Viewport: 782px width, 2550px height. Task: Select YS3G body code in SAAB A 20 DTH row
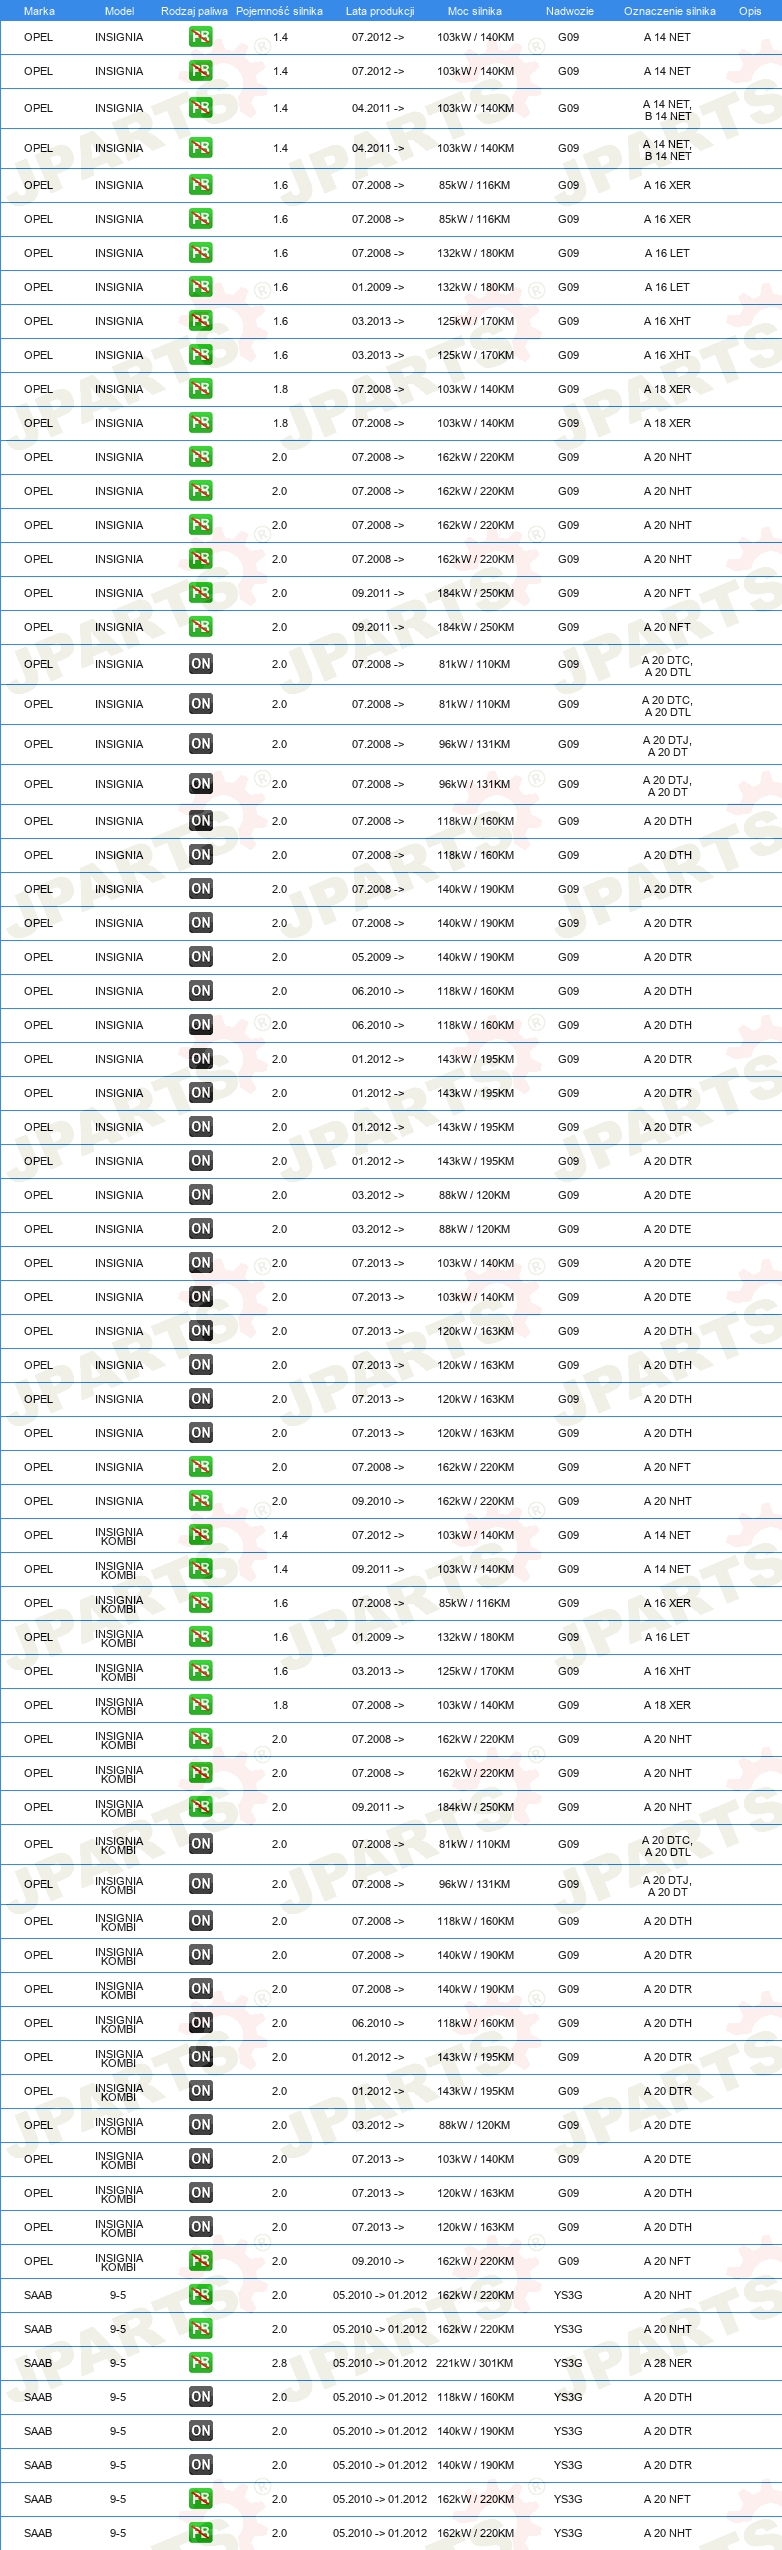click(x=568, y=2397)
